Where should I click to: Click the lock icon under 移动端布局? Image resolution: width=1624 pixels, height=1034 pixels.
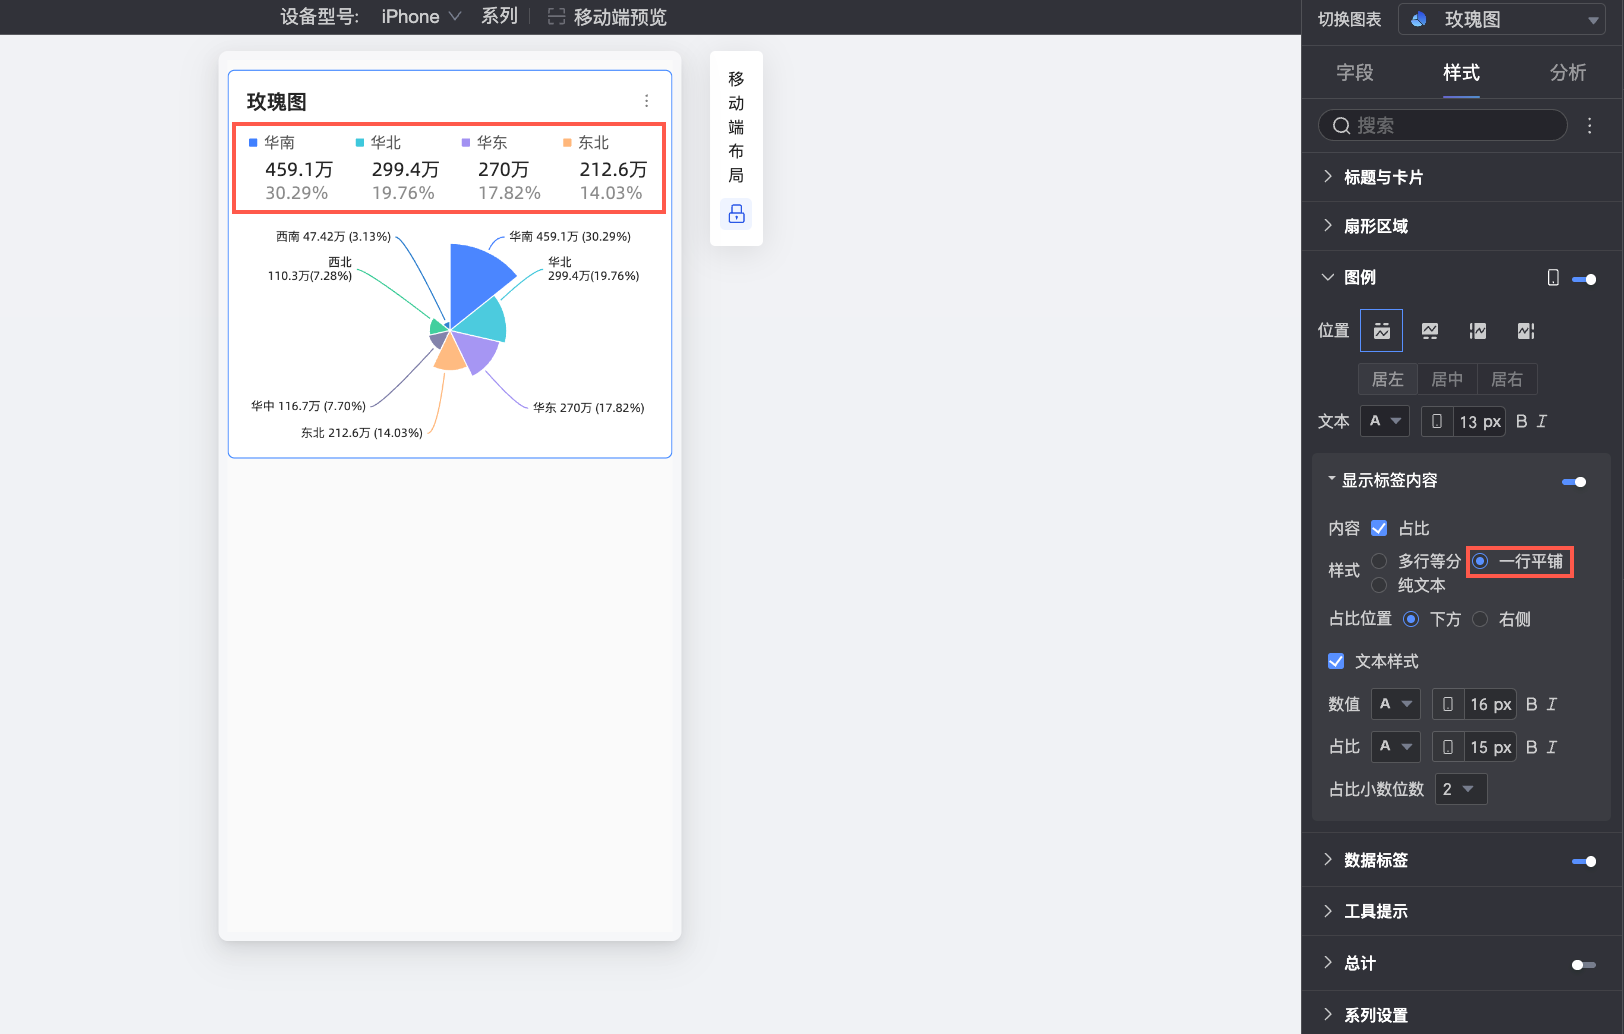tap(736, 213)
